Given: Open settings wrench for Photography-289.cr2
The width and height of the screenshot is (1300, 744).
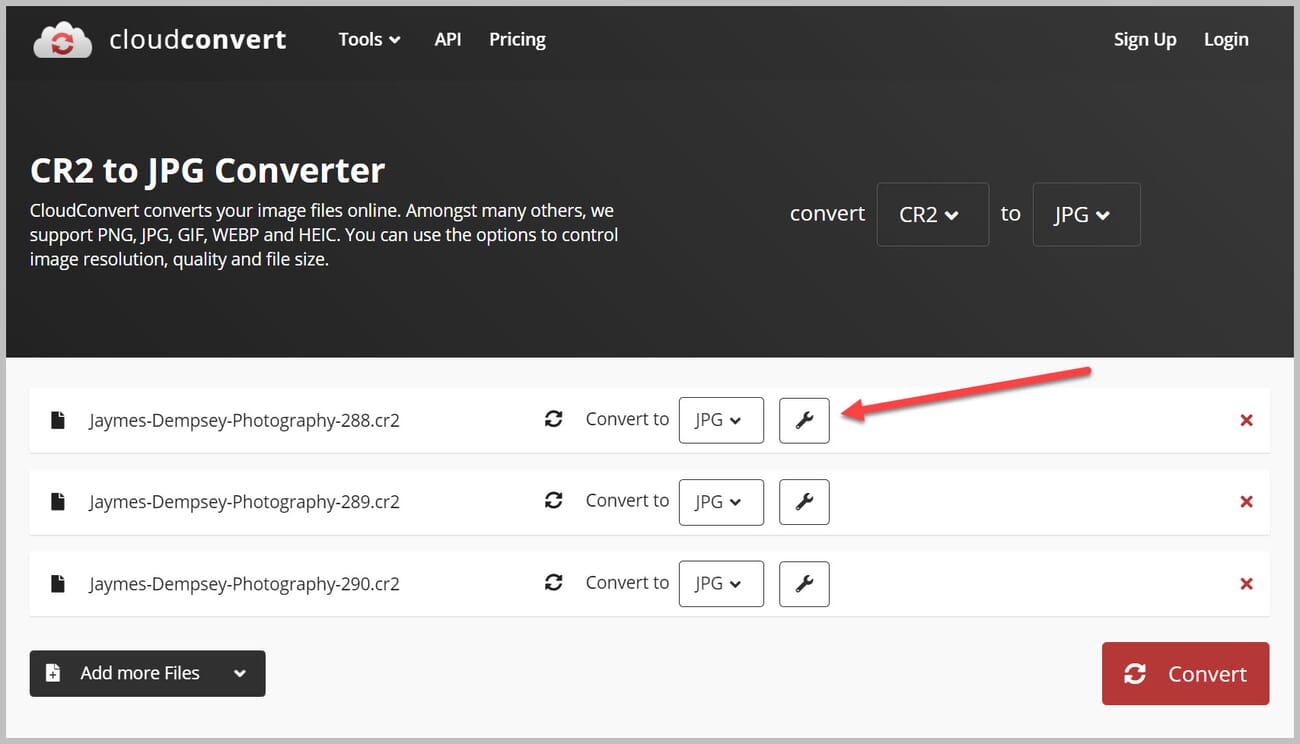Looking at the screenshot, I should point(804,502).
